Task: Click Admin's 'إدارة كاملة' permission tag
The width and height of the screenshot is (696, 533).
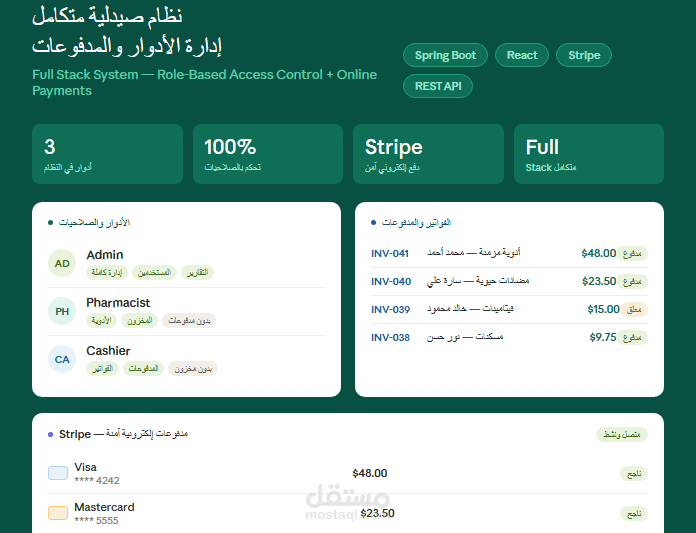Action: click(107, 272)
